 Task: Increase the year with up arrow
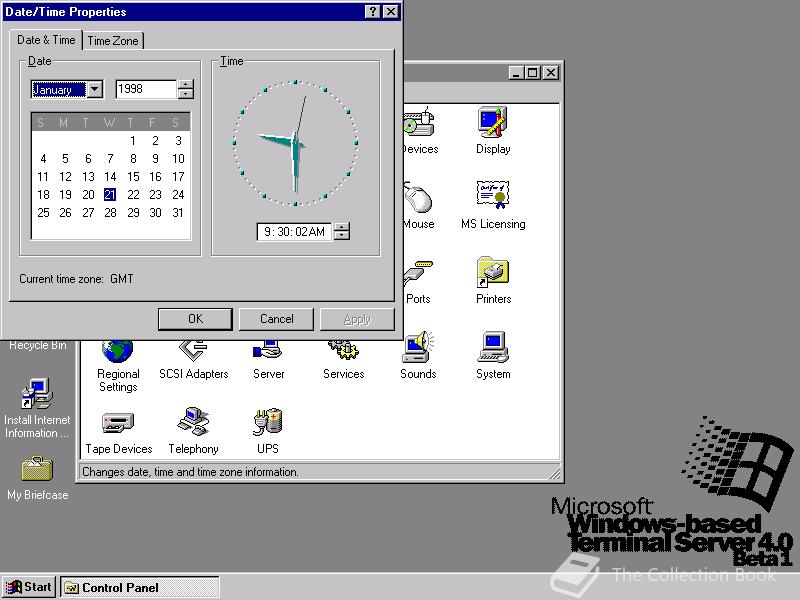click(186, 85)
